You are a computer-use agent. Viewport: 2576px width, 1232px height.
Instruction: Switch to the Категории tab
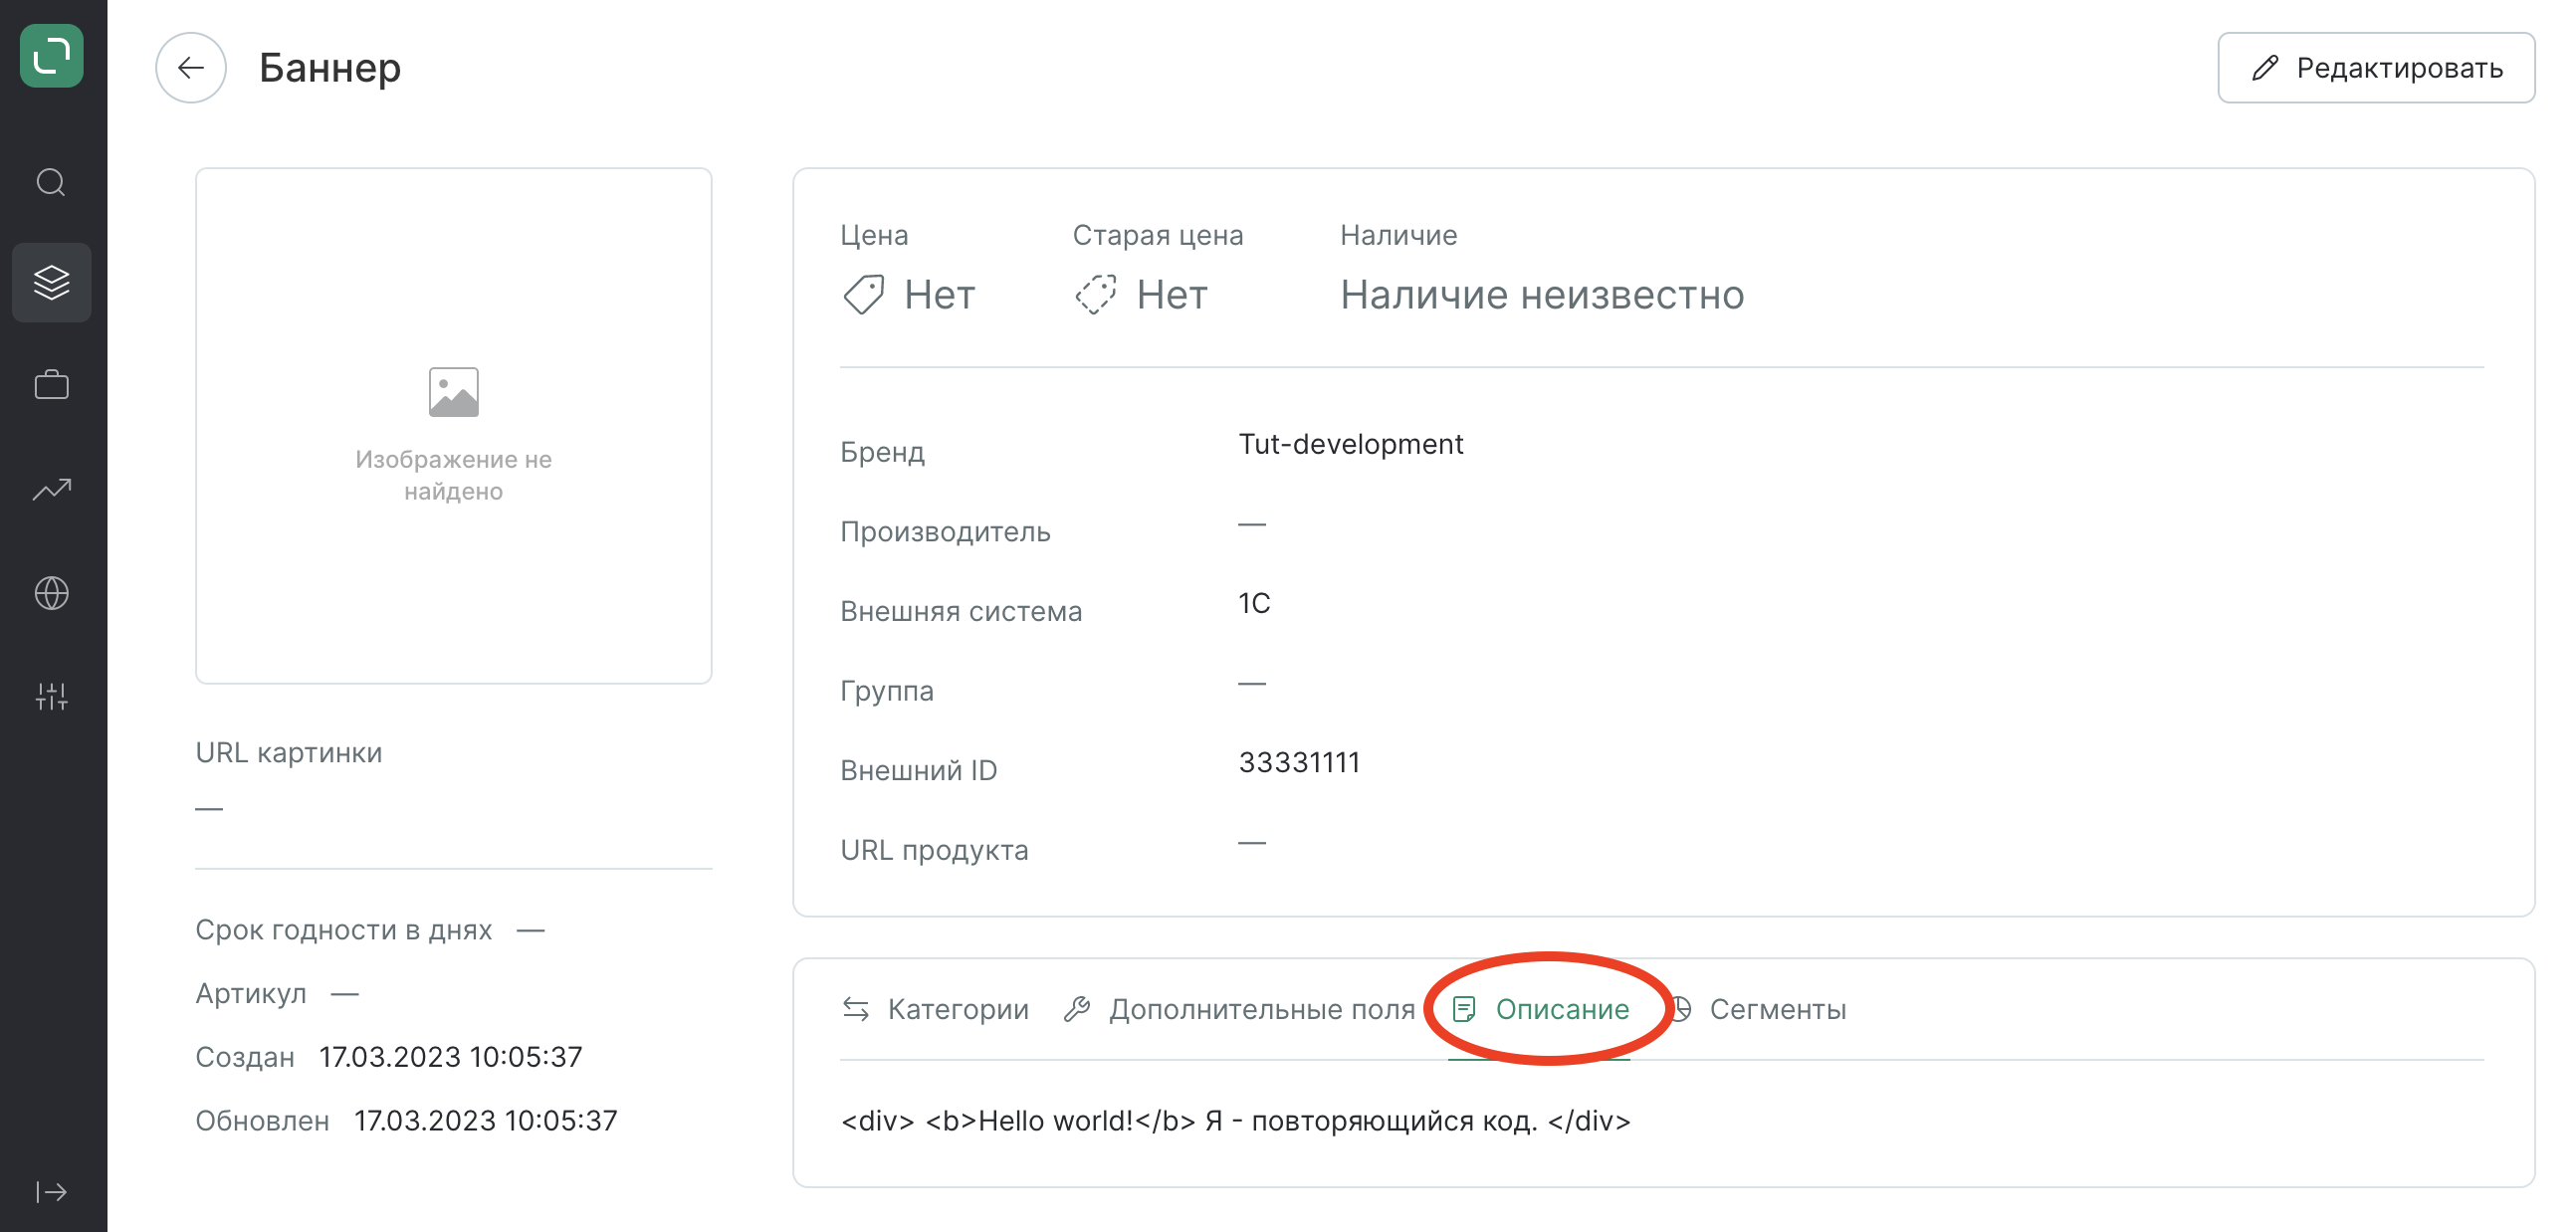point(936,1010)
